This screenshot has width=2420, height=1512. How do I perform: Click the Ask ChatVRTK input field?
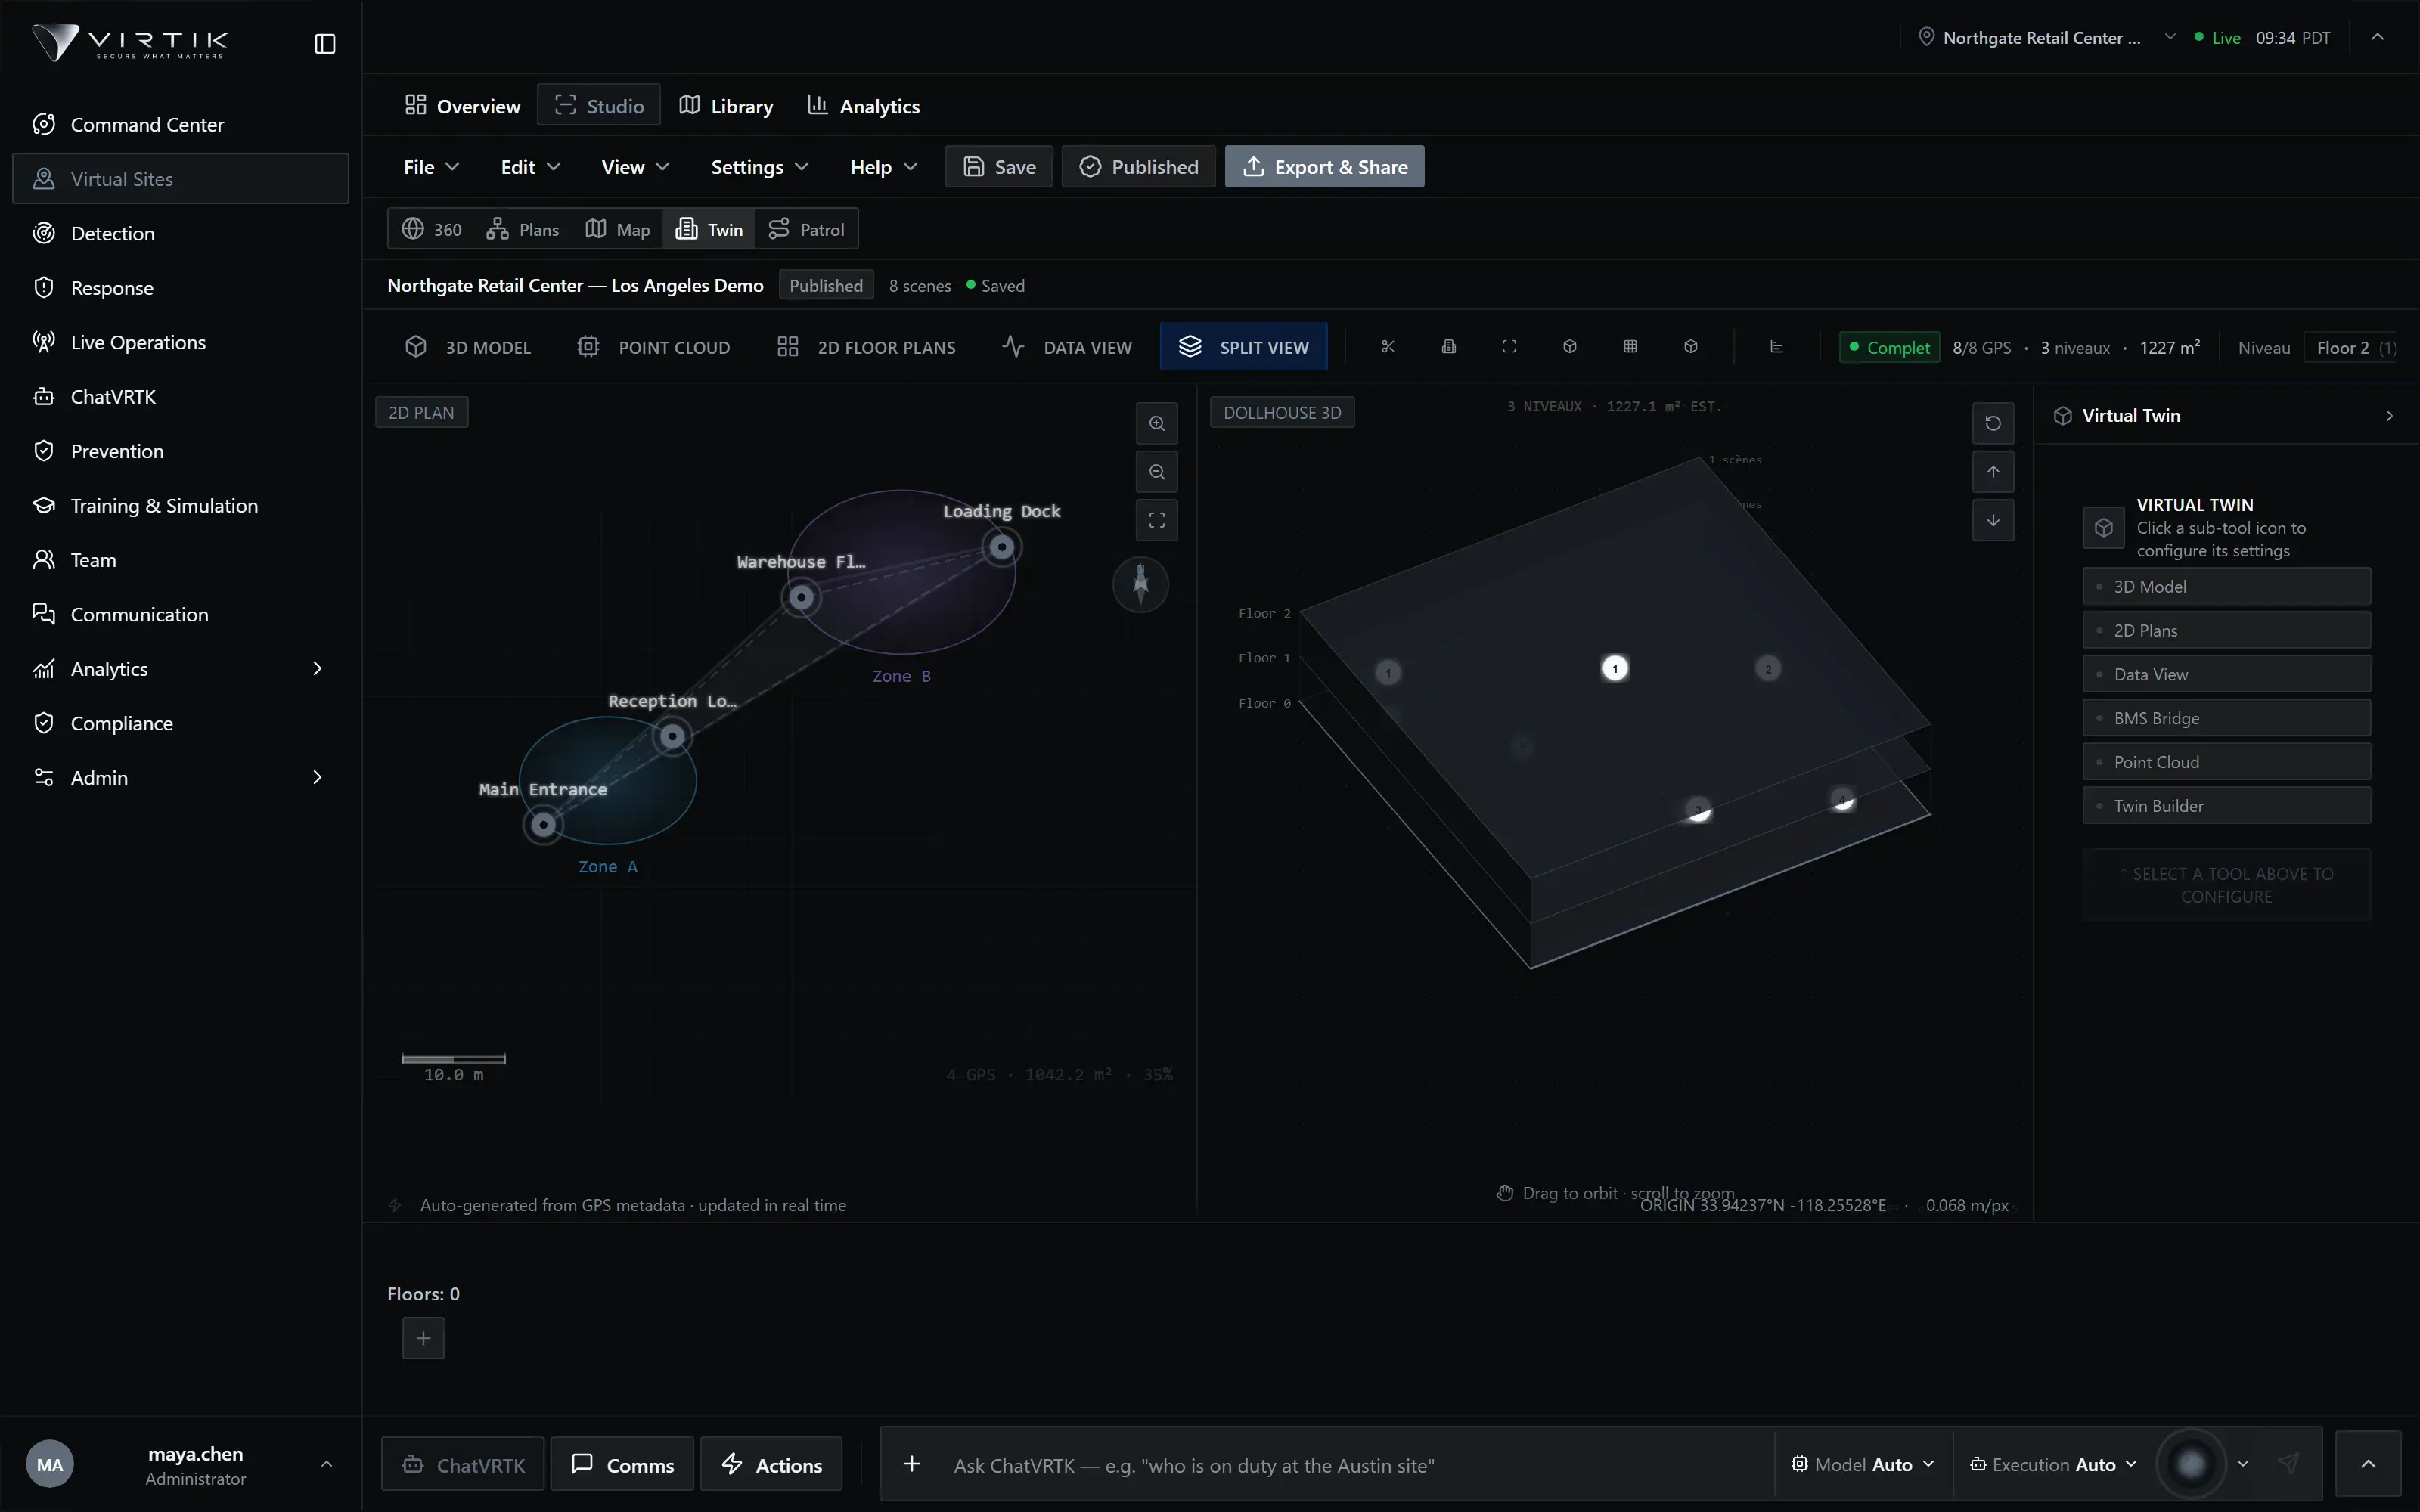click(x=1358, y=1465)
